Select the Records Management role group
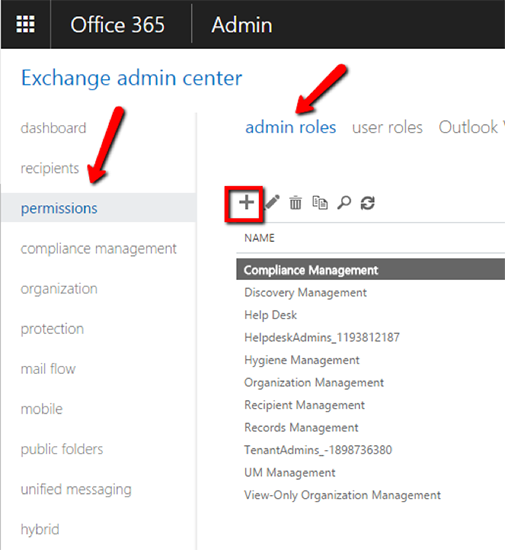The image size is (505, 550). click(301, 428)
